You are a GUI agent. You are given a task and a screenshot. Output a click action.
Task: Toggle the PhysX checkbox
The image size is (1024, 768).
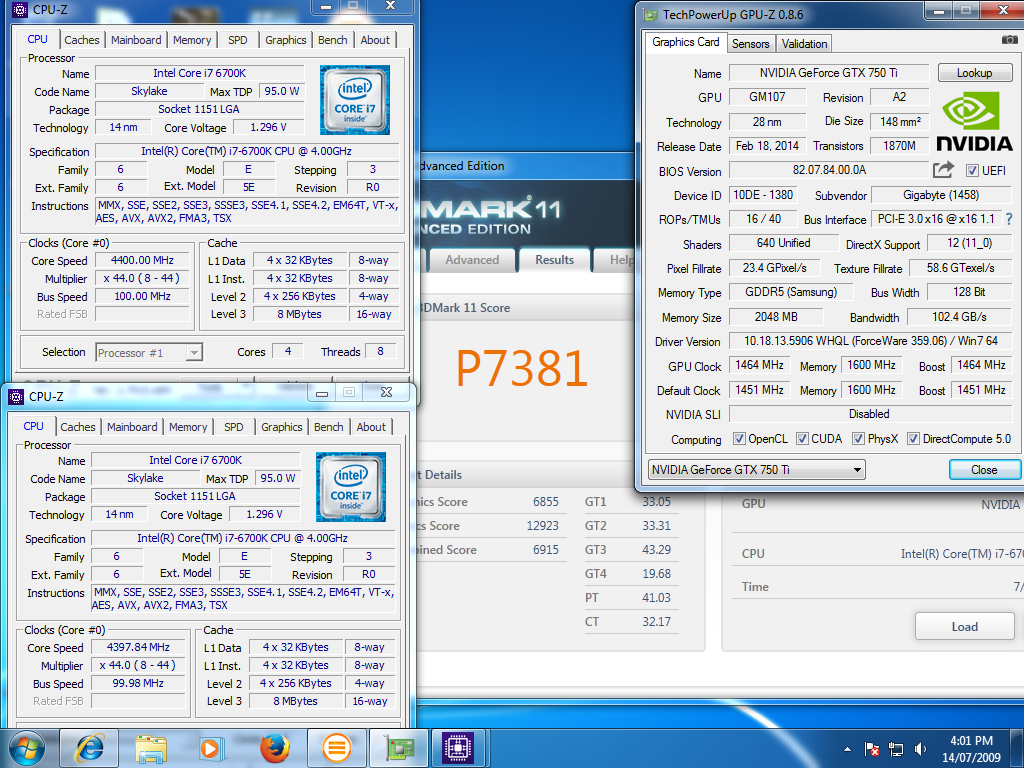coord(859,438)
